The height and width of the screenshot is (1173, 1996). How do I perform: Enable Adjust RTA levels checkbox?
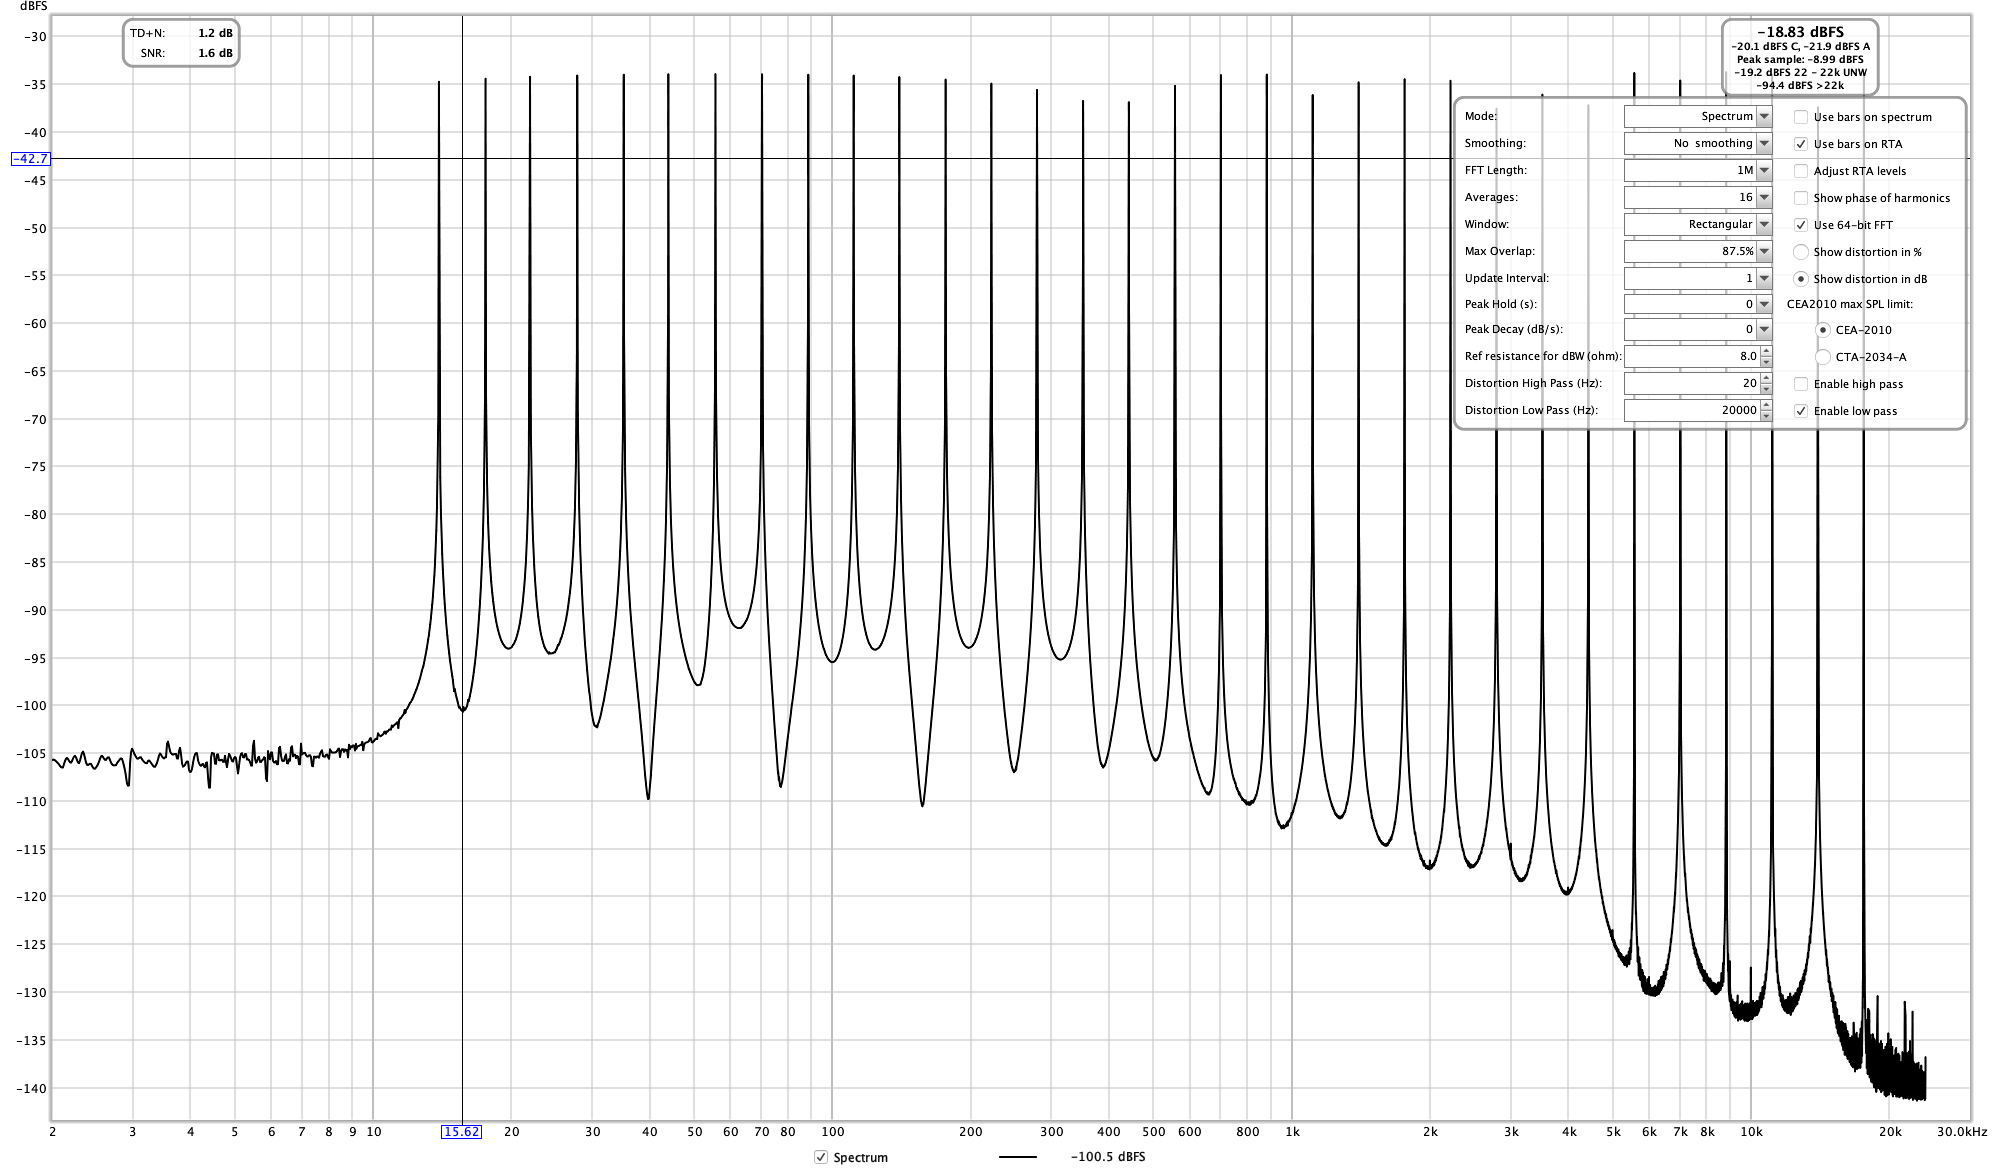point(1801,171)
